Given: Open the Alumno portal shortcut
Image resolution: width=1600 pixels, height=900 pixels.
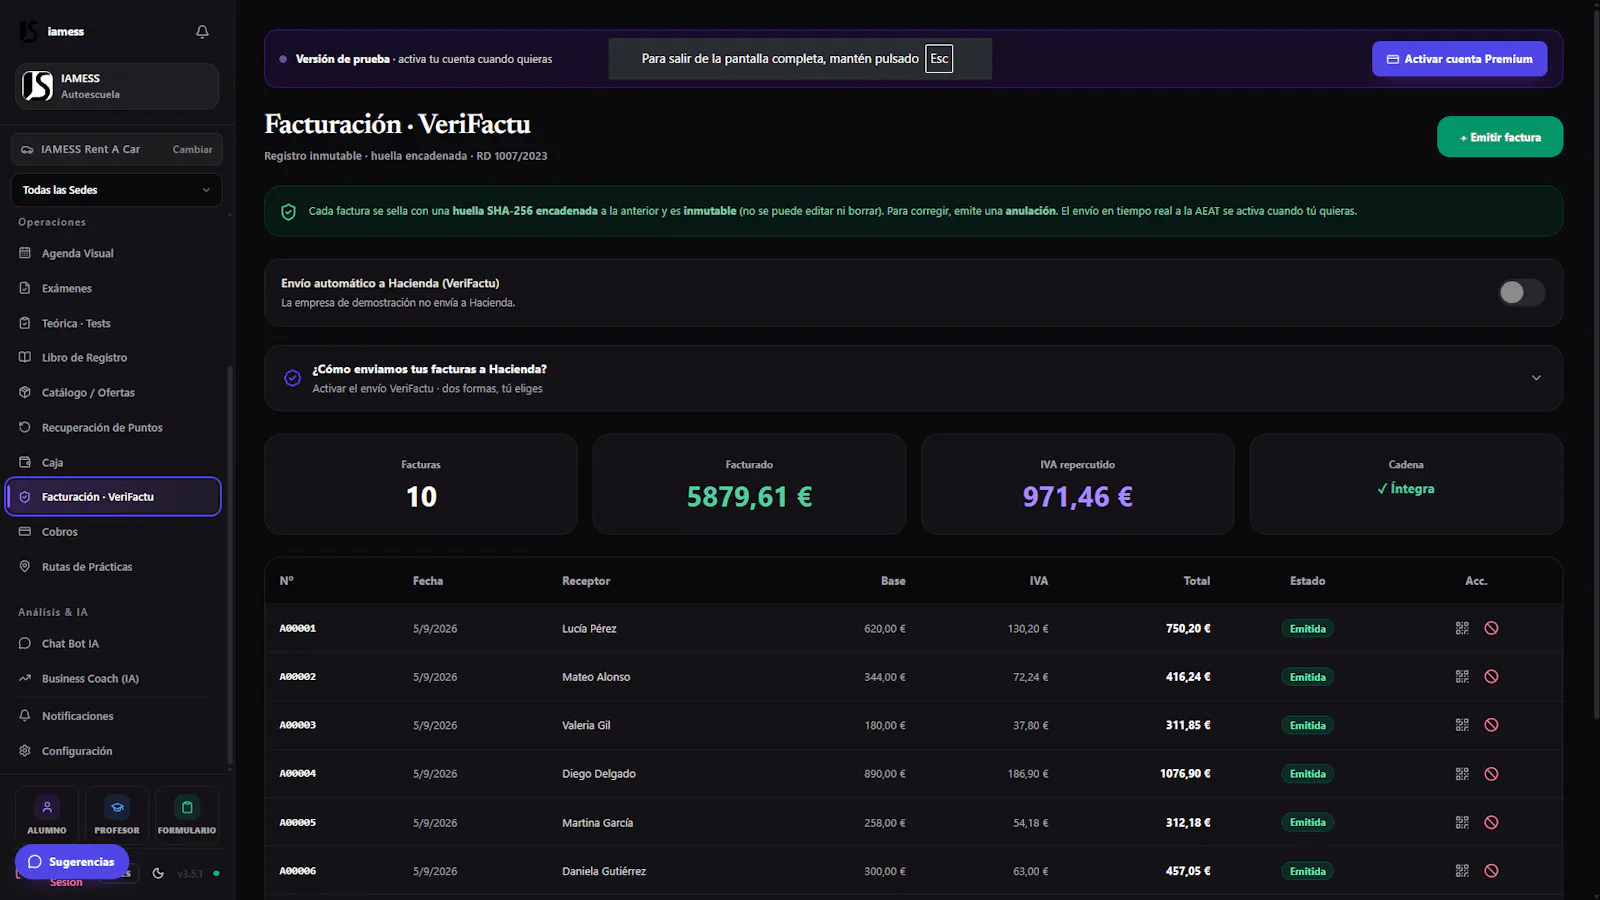Looking at the screenshot, I should point(47,815).
